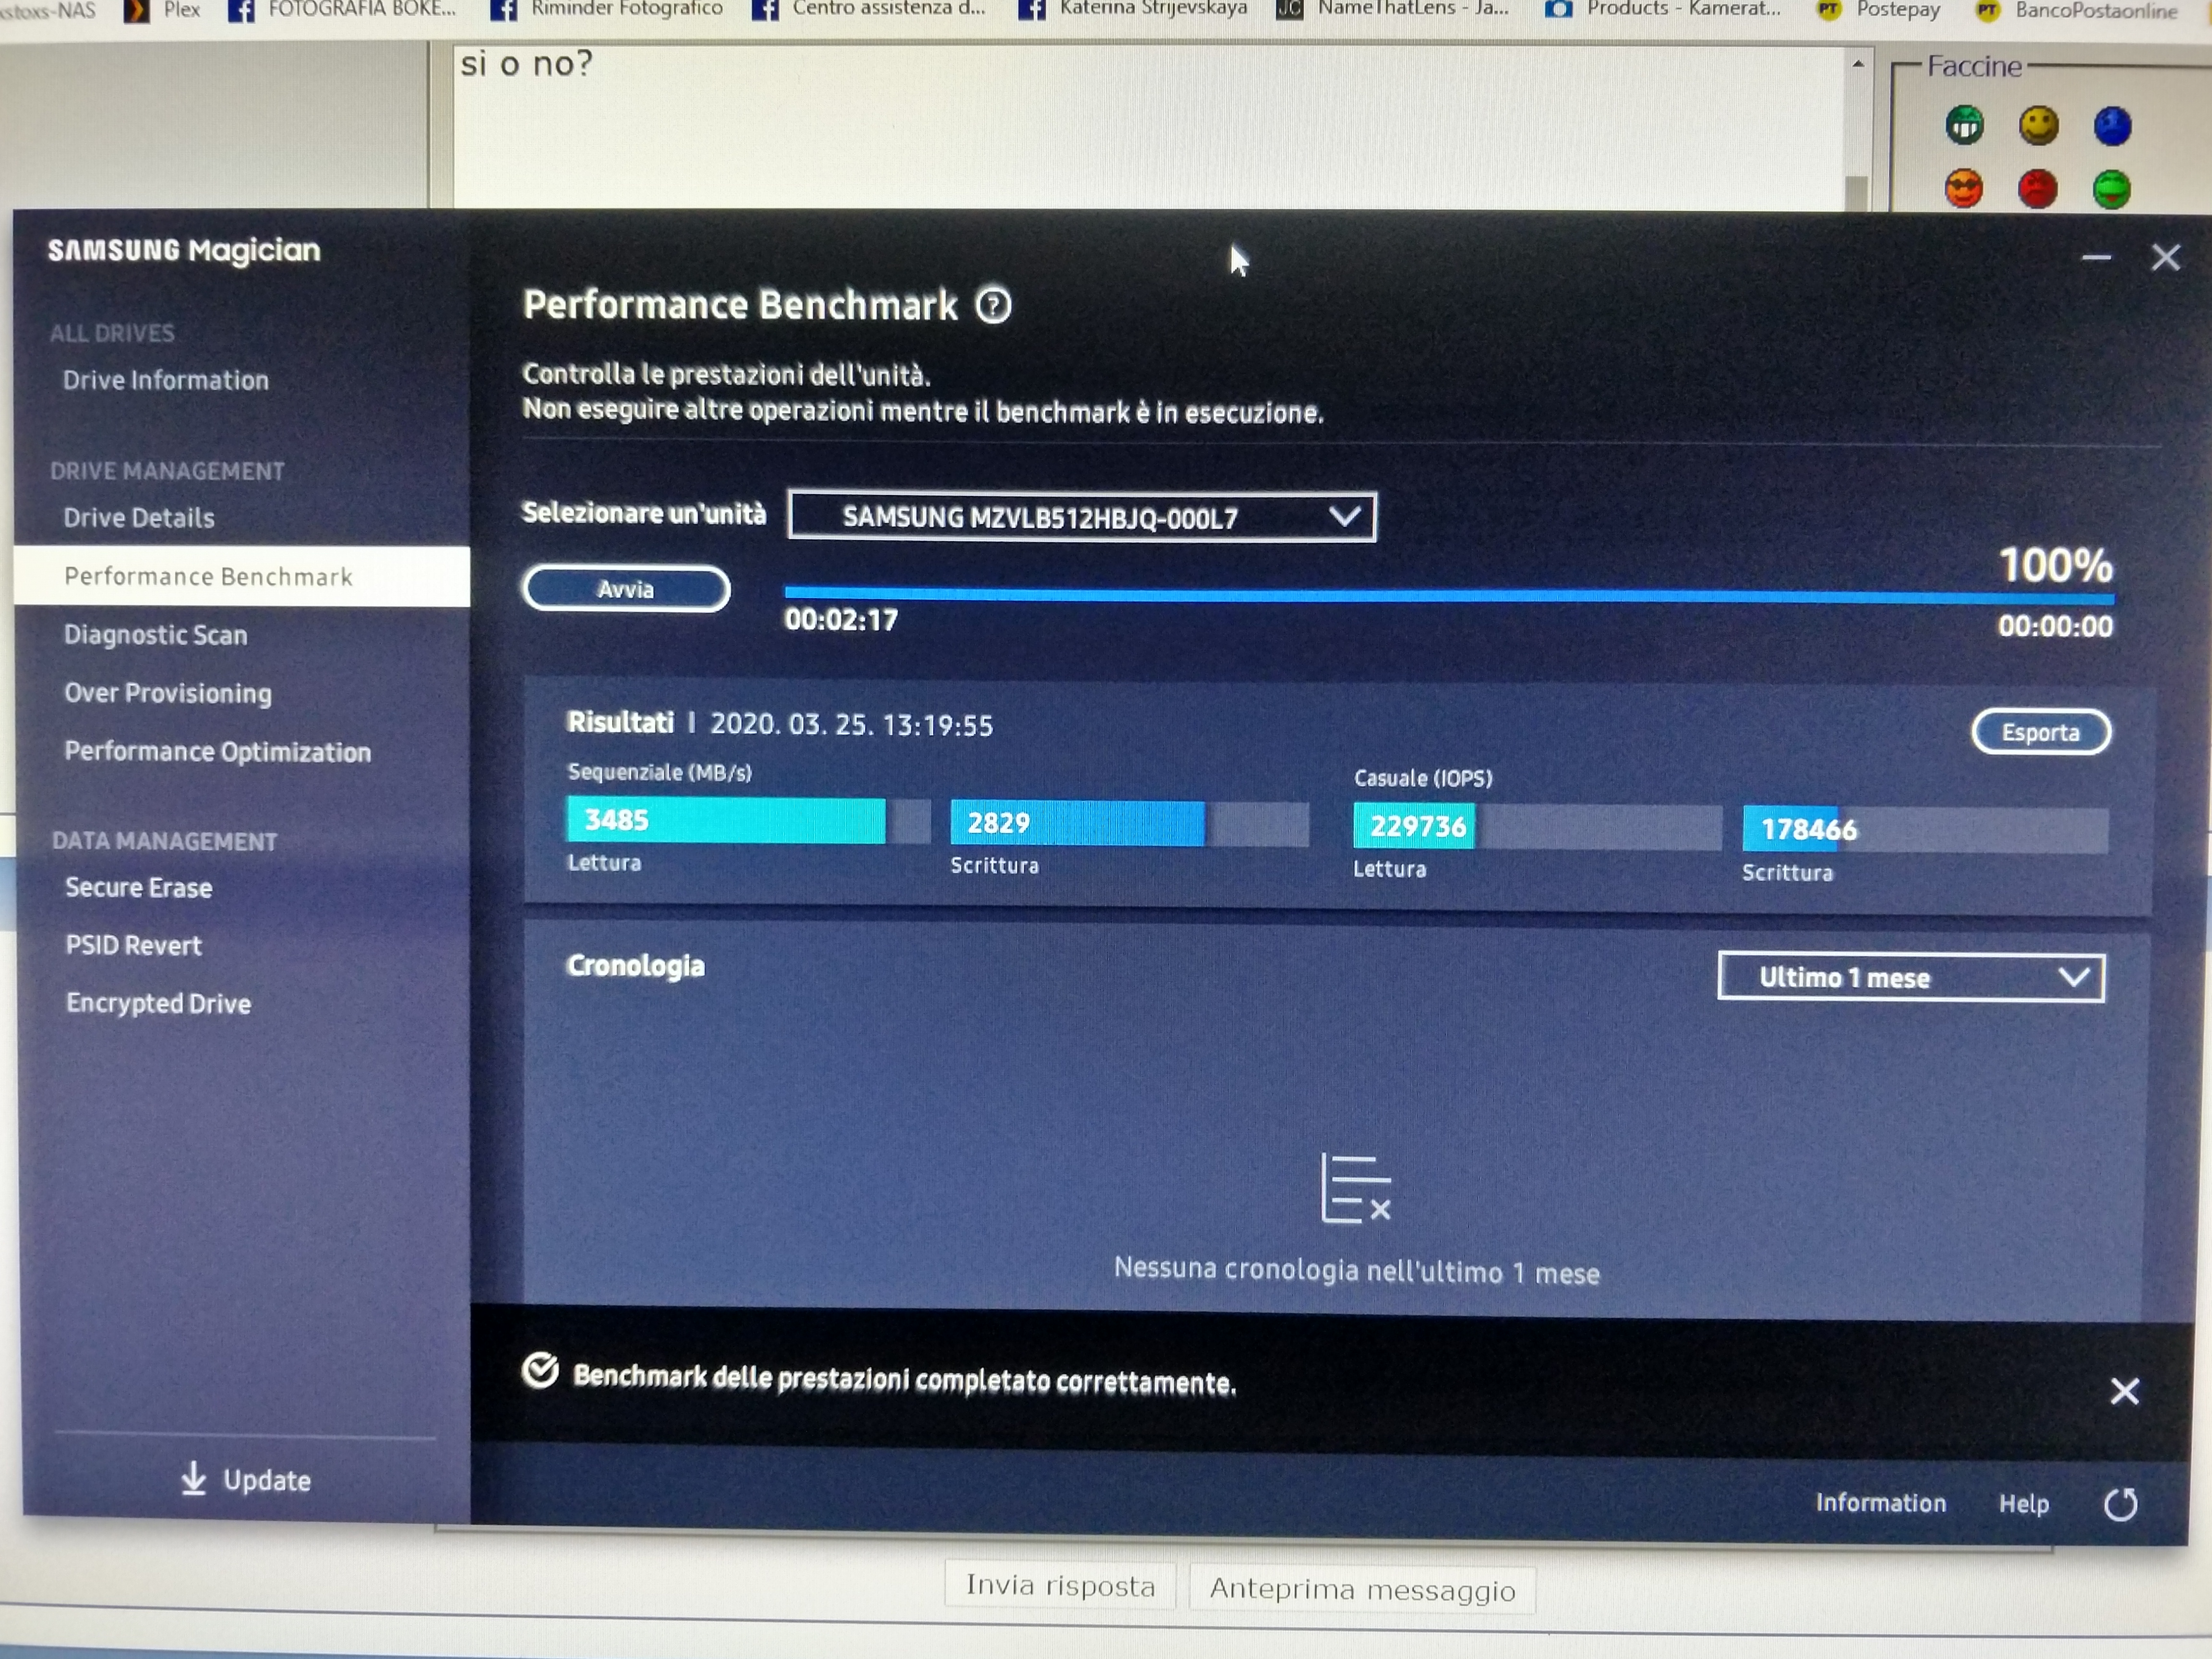Insert the blue smiley from Faccine
The height and width of the screenshot is (1659, 2212).
(x=2112, y=126)
